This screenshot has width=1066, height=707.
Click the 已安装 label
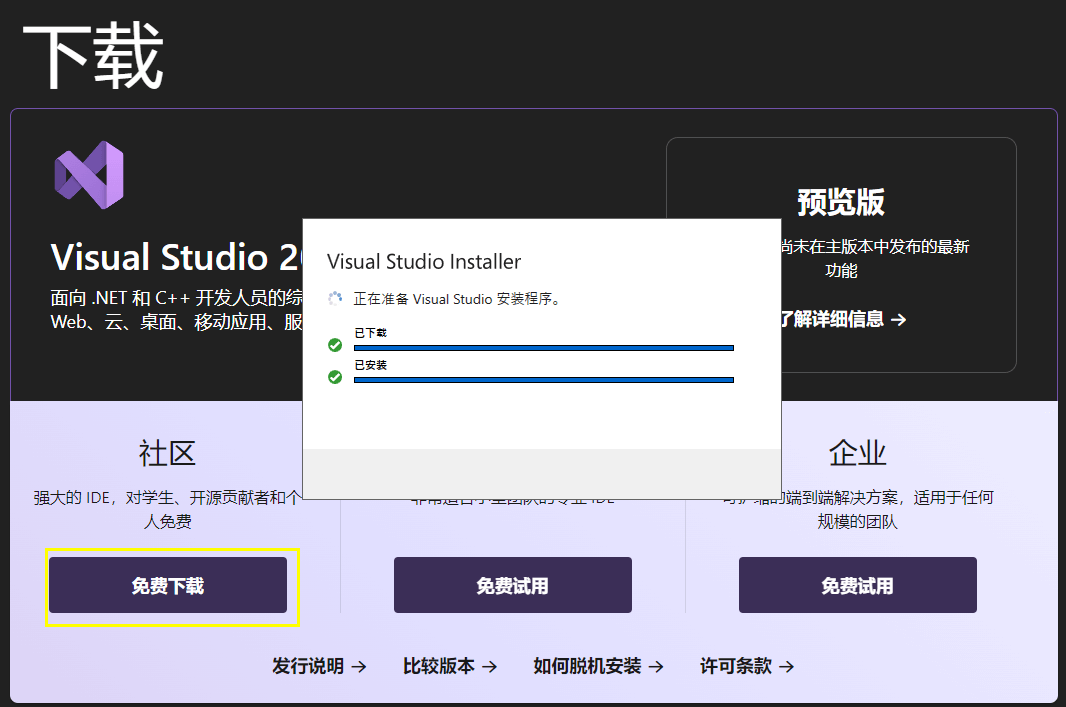[371, 365]
